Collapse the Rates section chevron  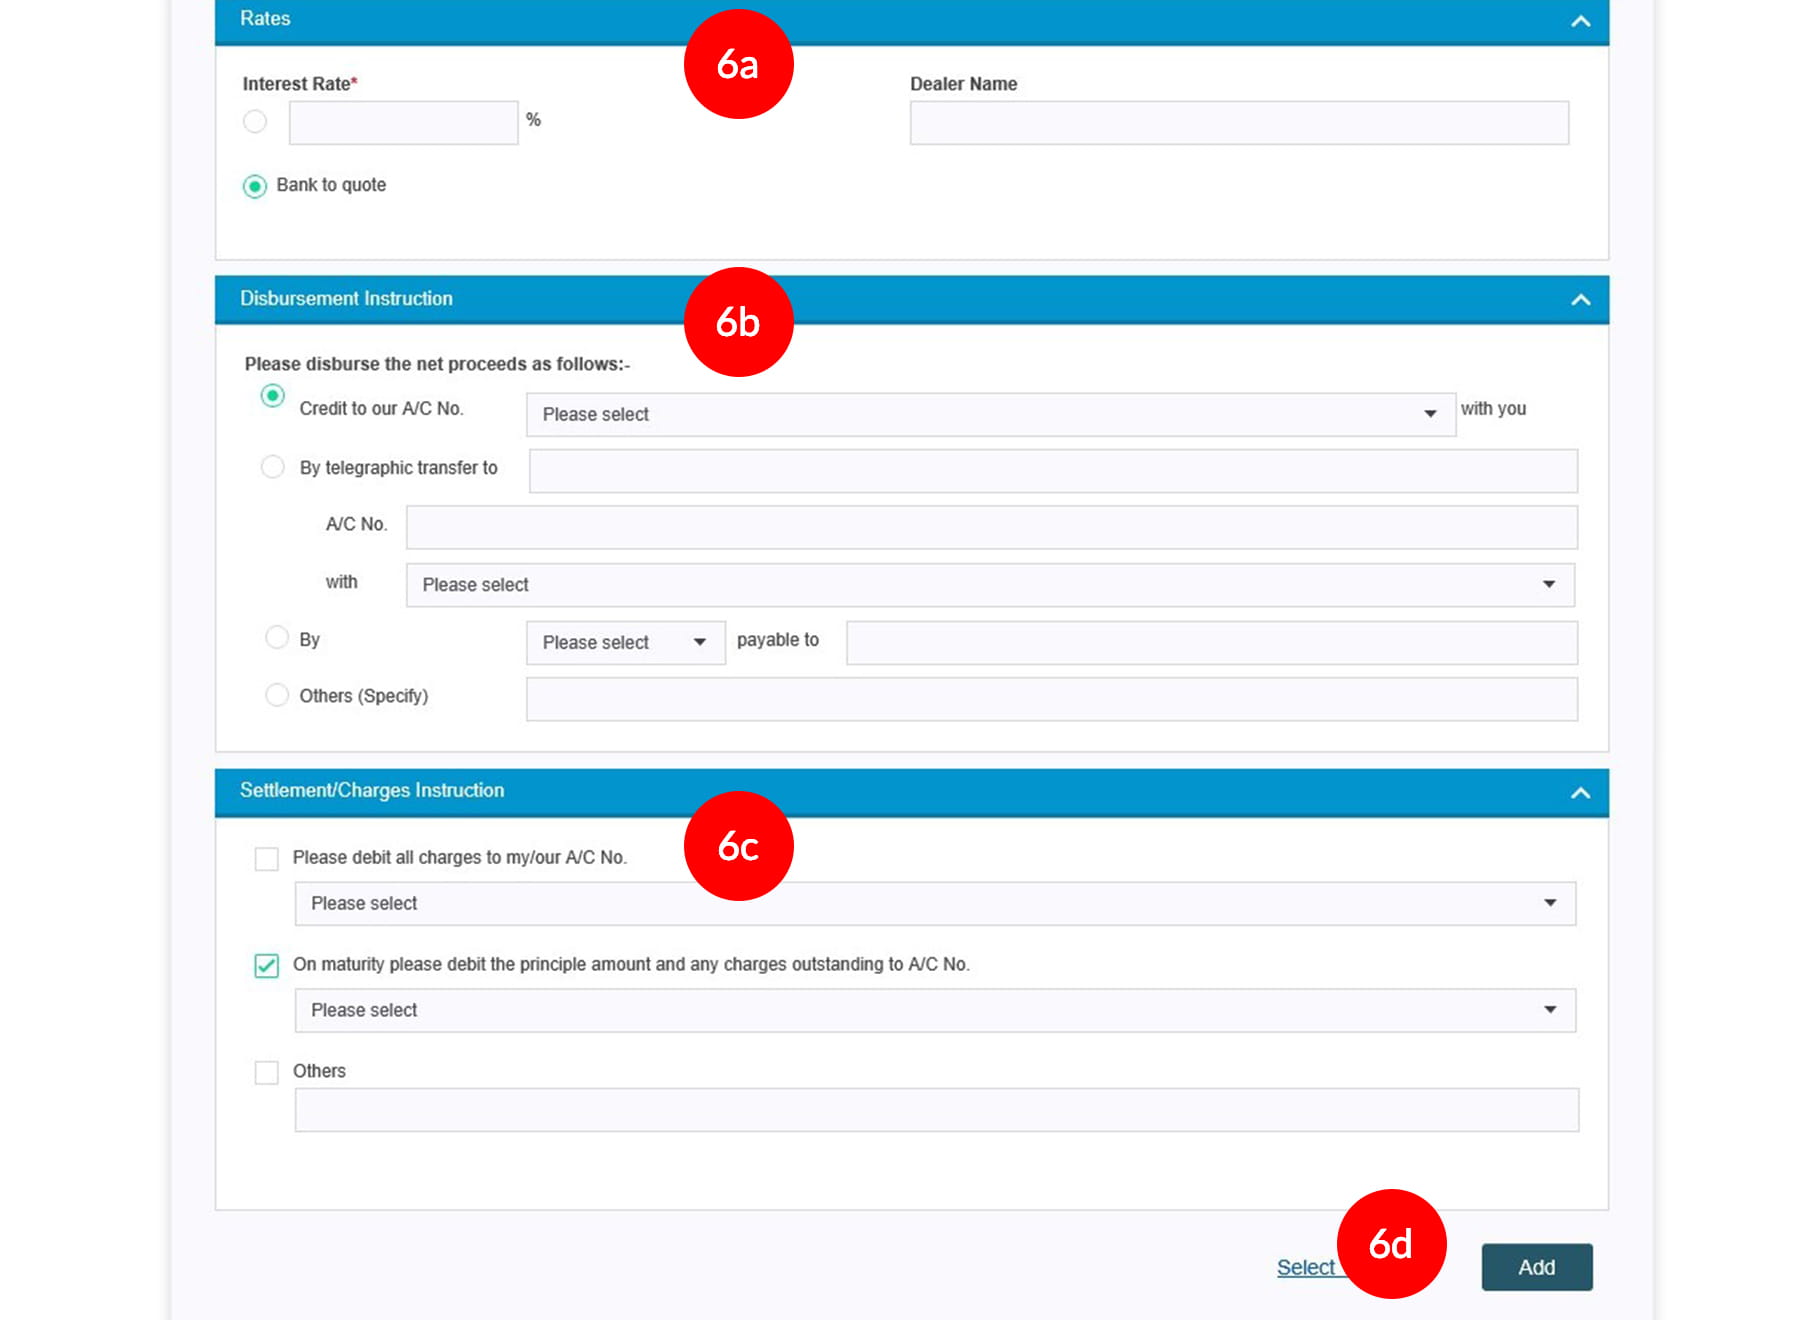coord(1580,21)
